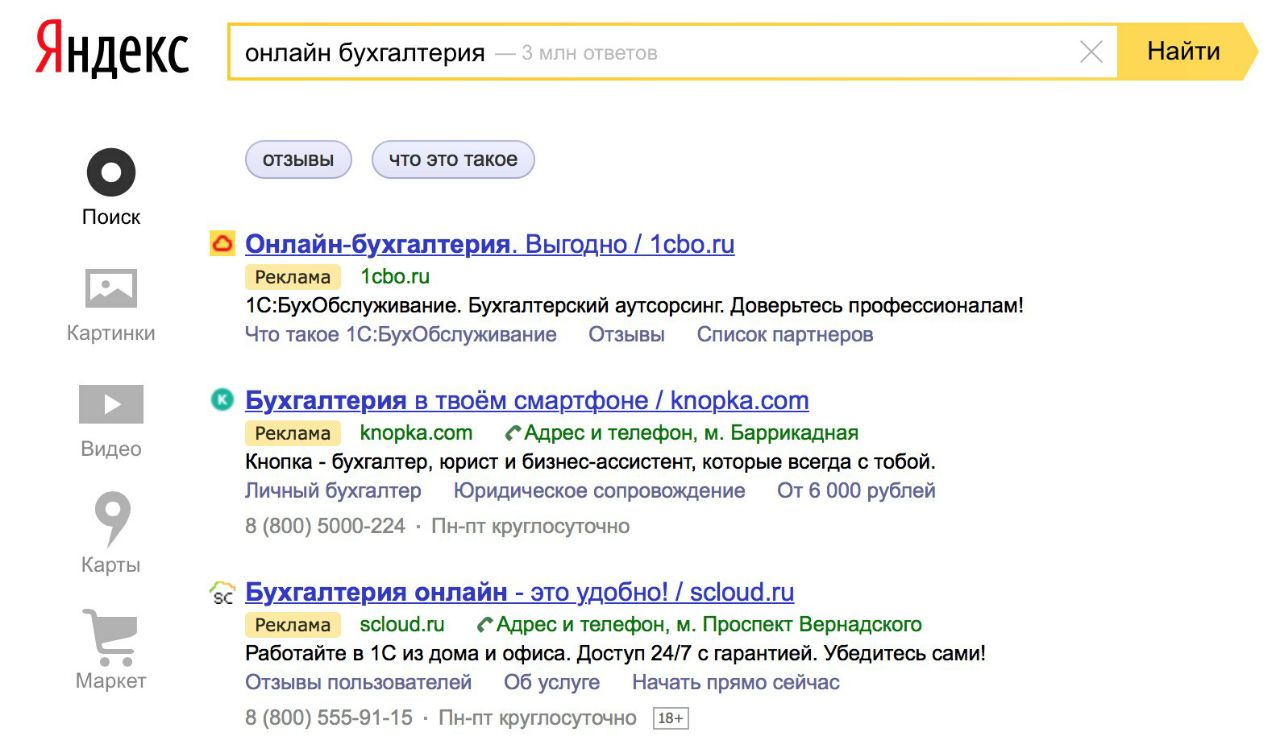Open Отзывы пользователей sitelink

pyautogui.click(x=358, y=683)
